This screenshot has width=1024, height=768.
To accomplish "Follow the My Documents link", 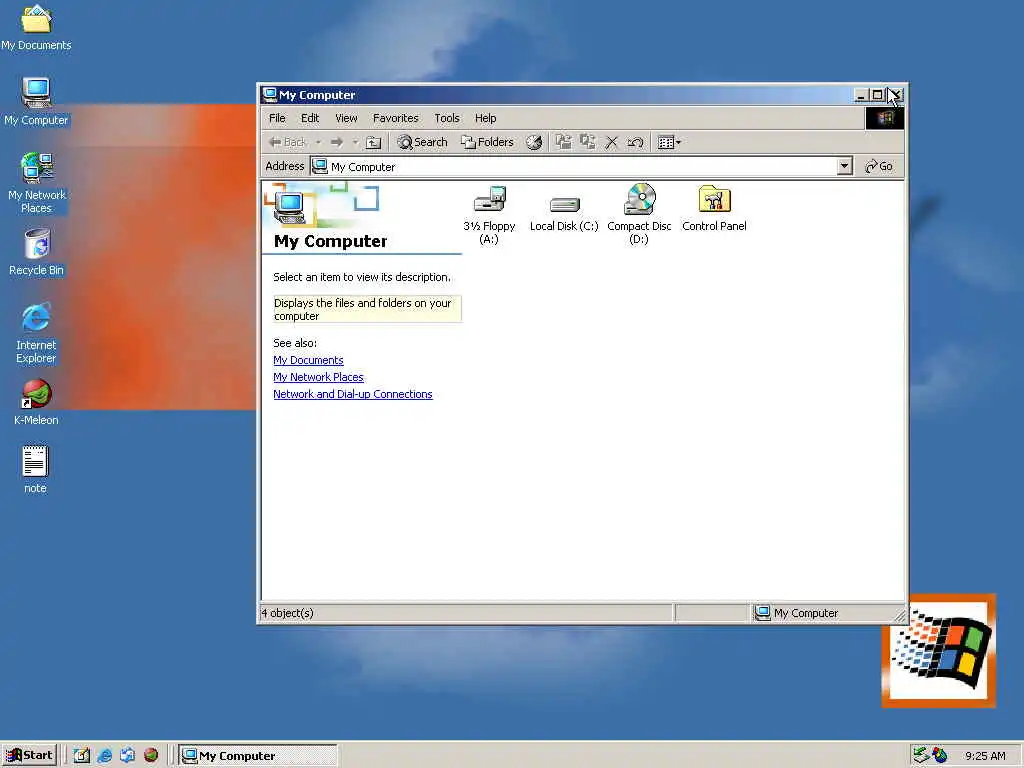I will coord(308,360).
